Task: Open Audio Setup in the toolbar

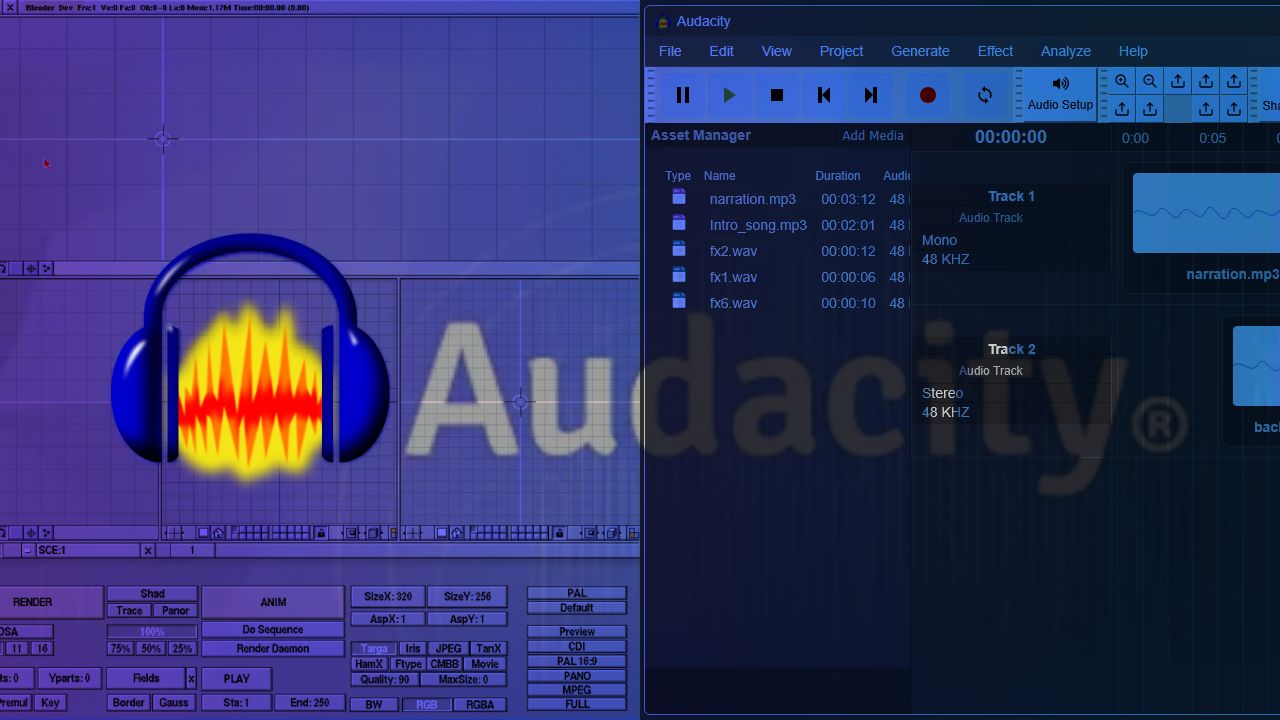Action: (x=1060, y=95)
